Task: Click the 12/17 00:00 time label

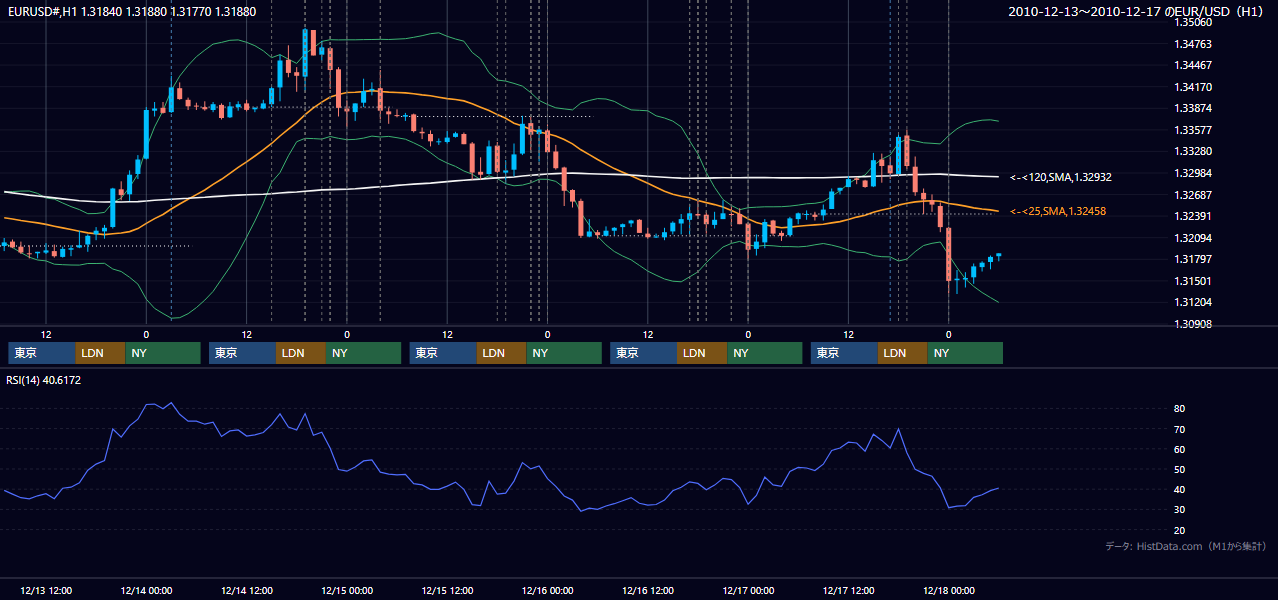Action: click(748, 590)
